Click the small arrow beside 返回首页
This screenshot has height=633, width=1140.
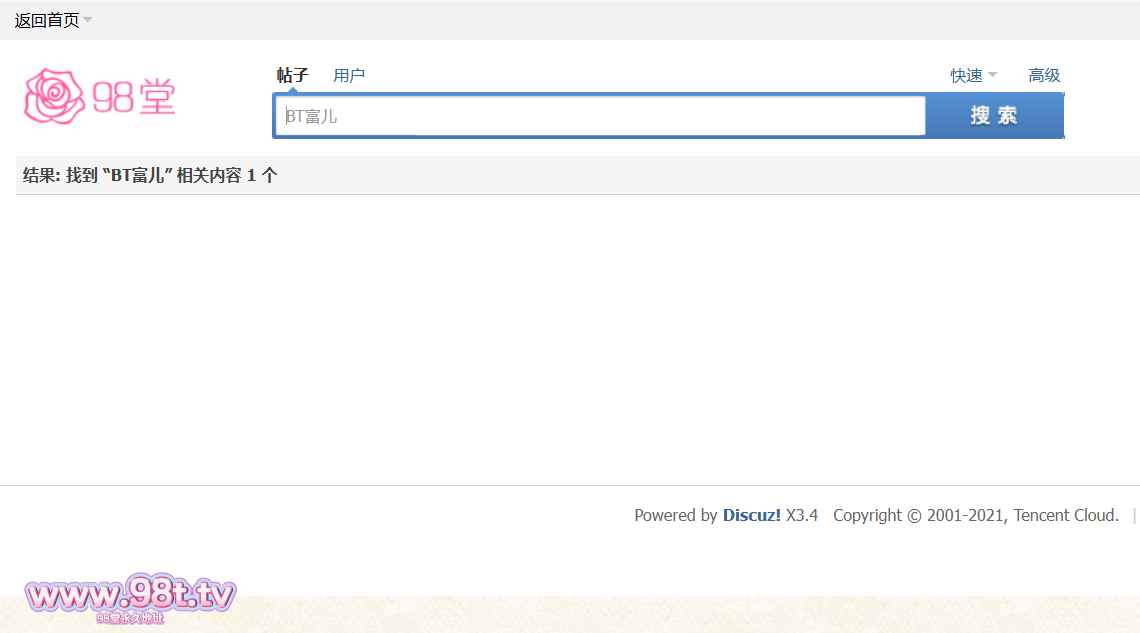(88, 20)
